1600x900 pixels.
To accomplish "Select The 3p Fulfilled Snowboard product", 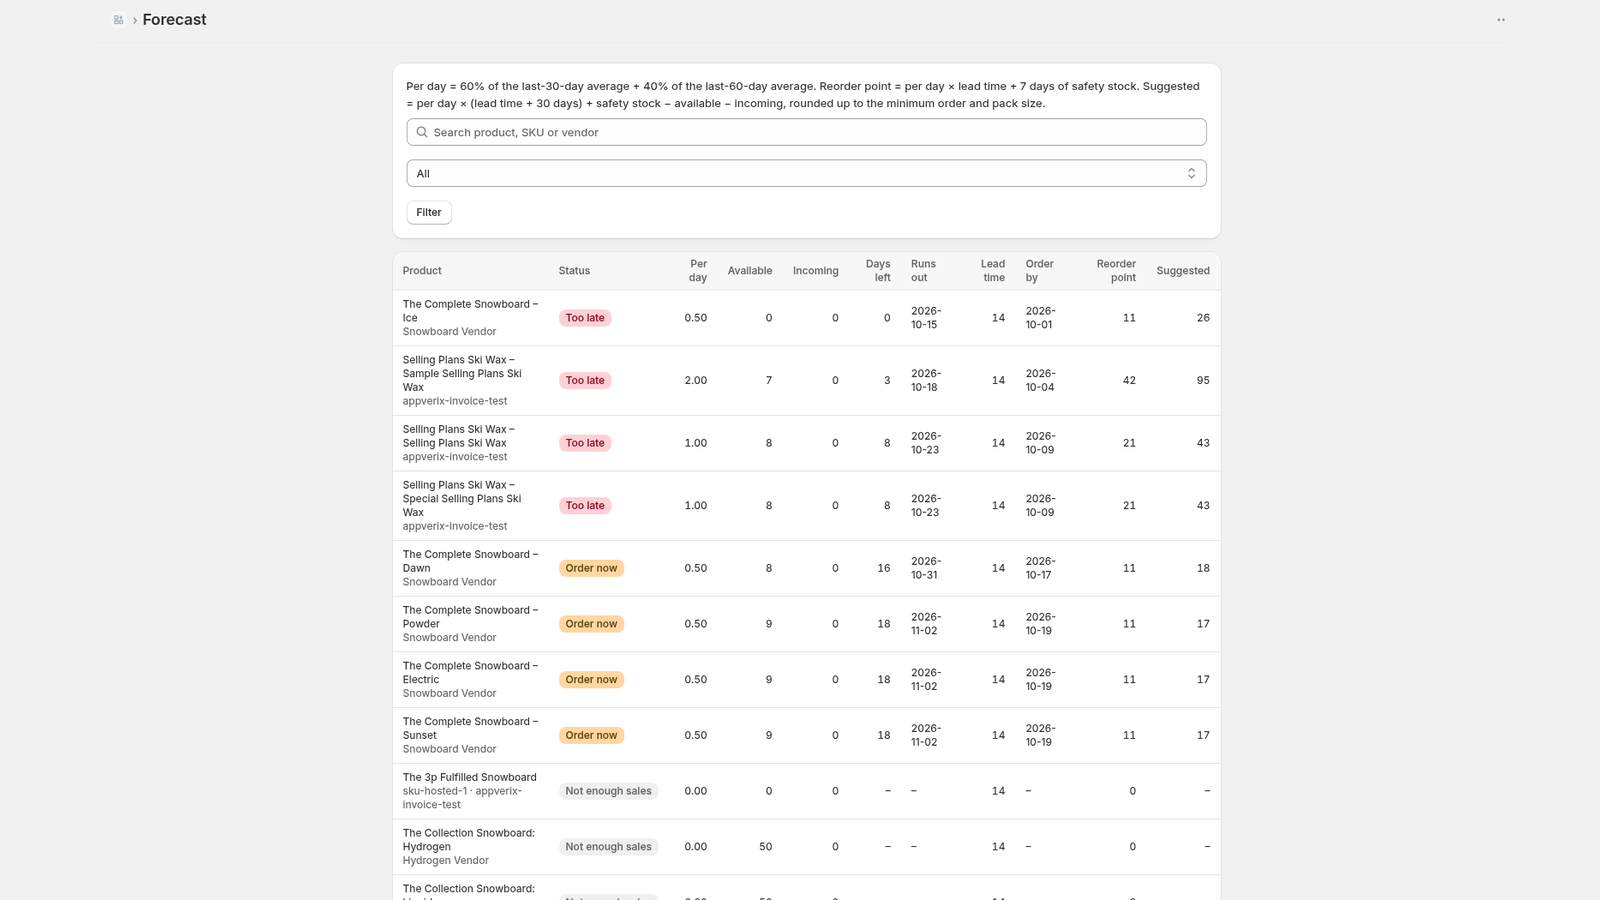I will (470, 777).
